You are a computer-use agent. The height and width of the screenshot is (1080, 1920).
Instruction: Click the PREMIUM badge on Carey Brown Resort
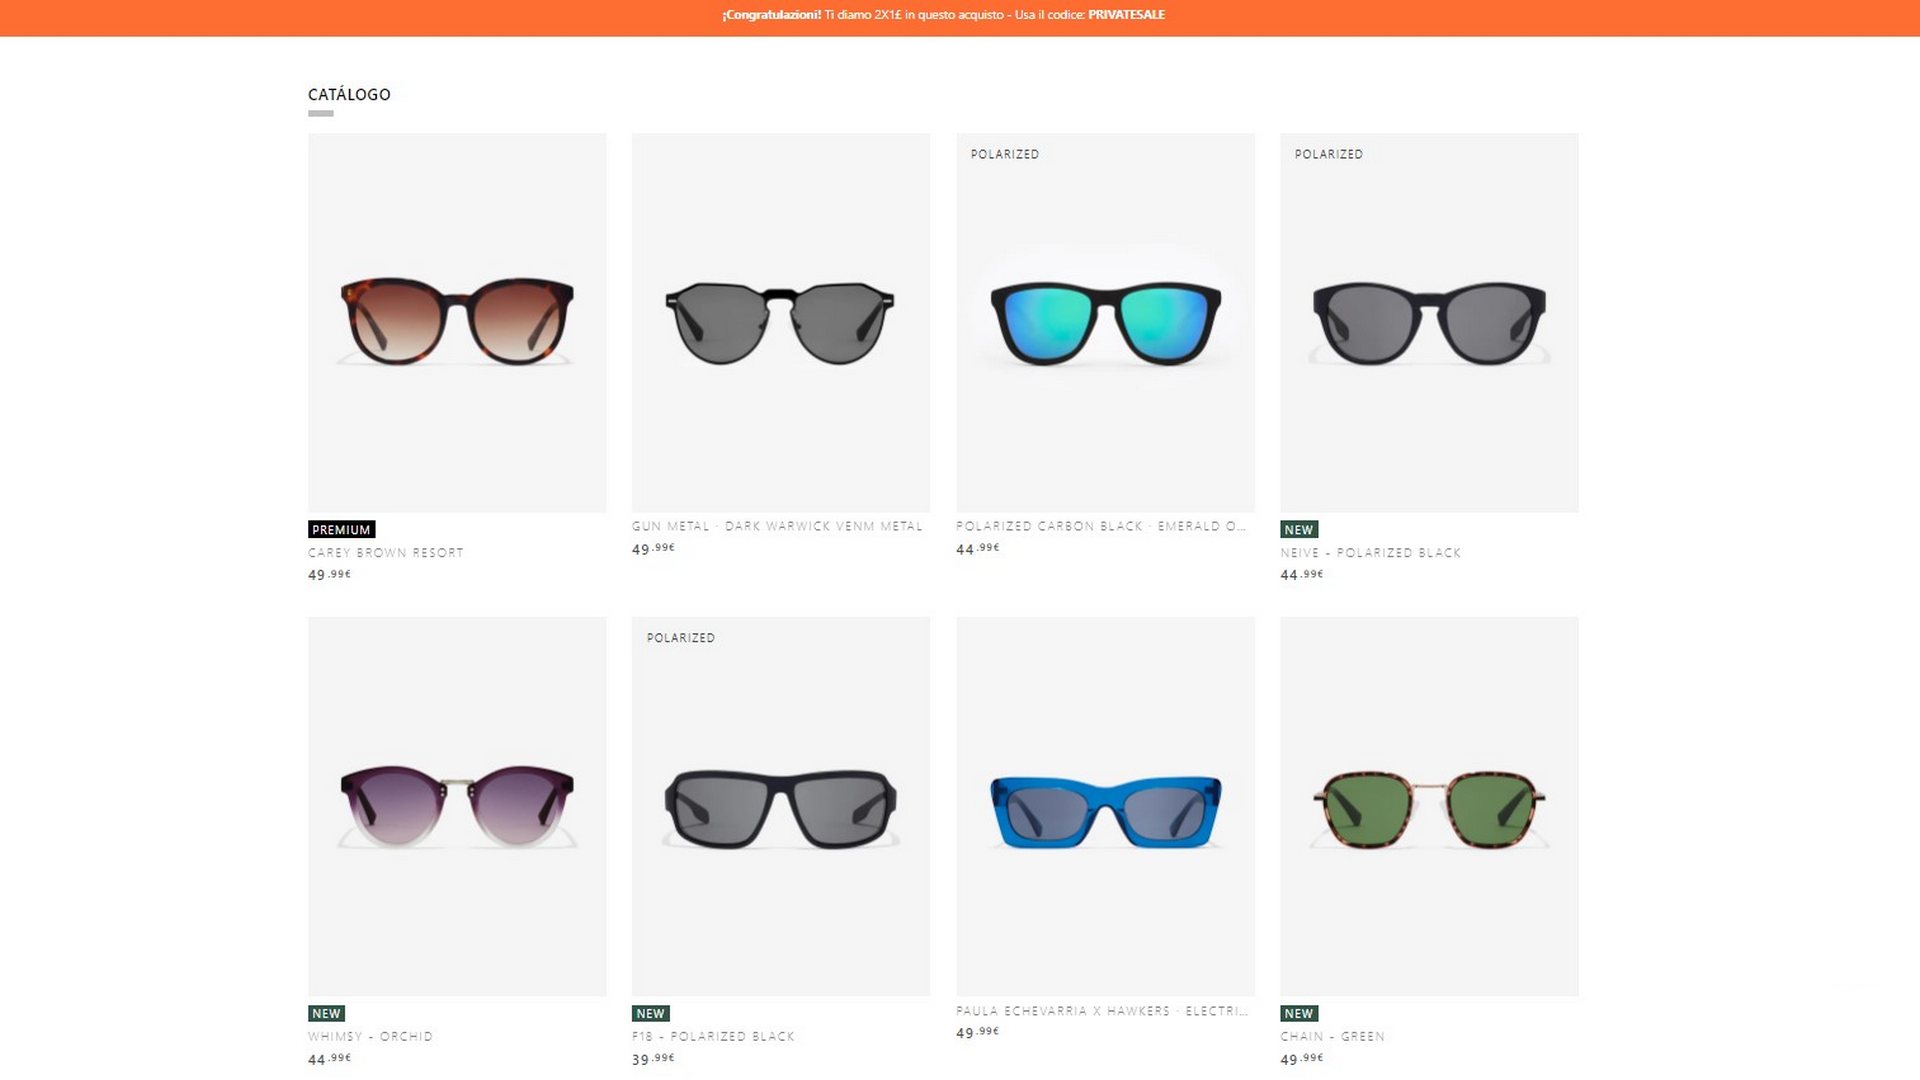pos(341,530)
